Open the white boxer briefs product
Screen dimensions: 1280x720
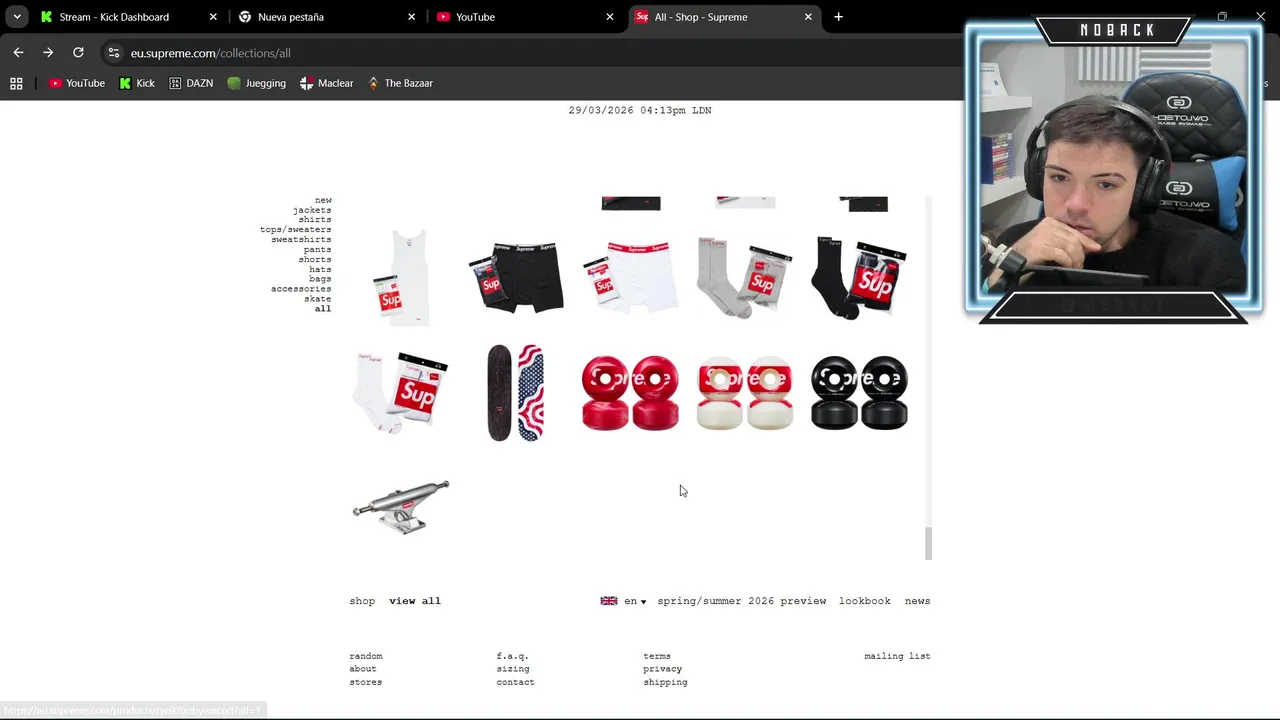(630, 277)
